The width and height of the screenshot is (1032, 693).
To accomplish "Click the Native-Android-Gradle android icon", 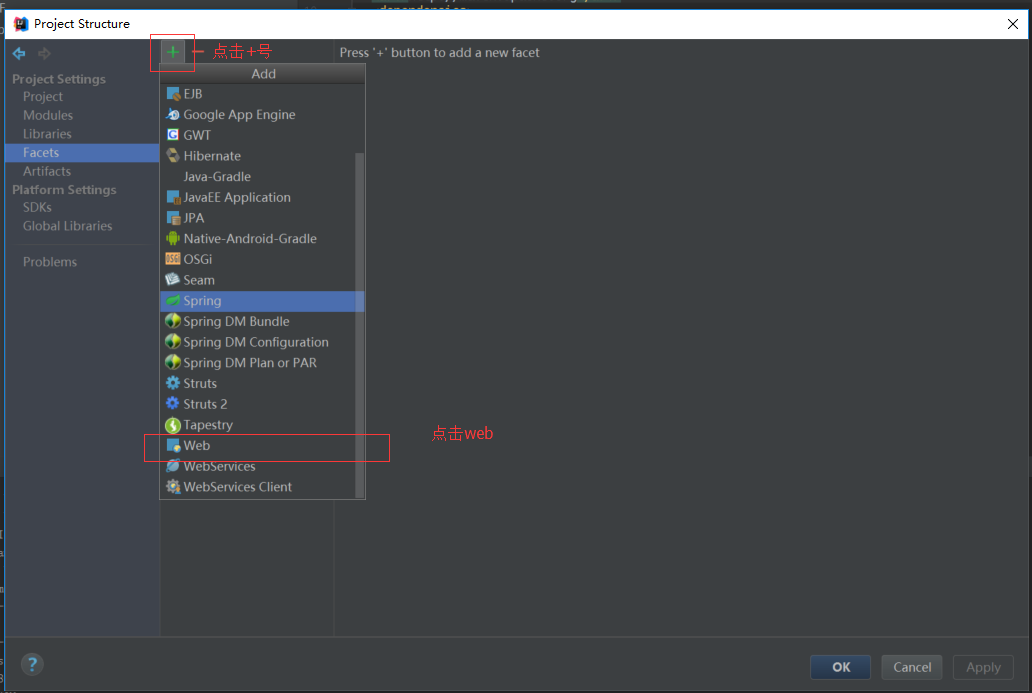I will [x=173, y=238].
